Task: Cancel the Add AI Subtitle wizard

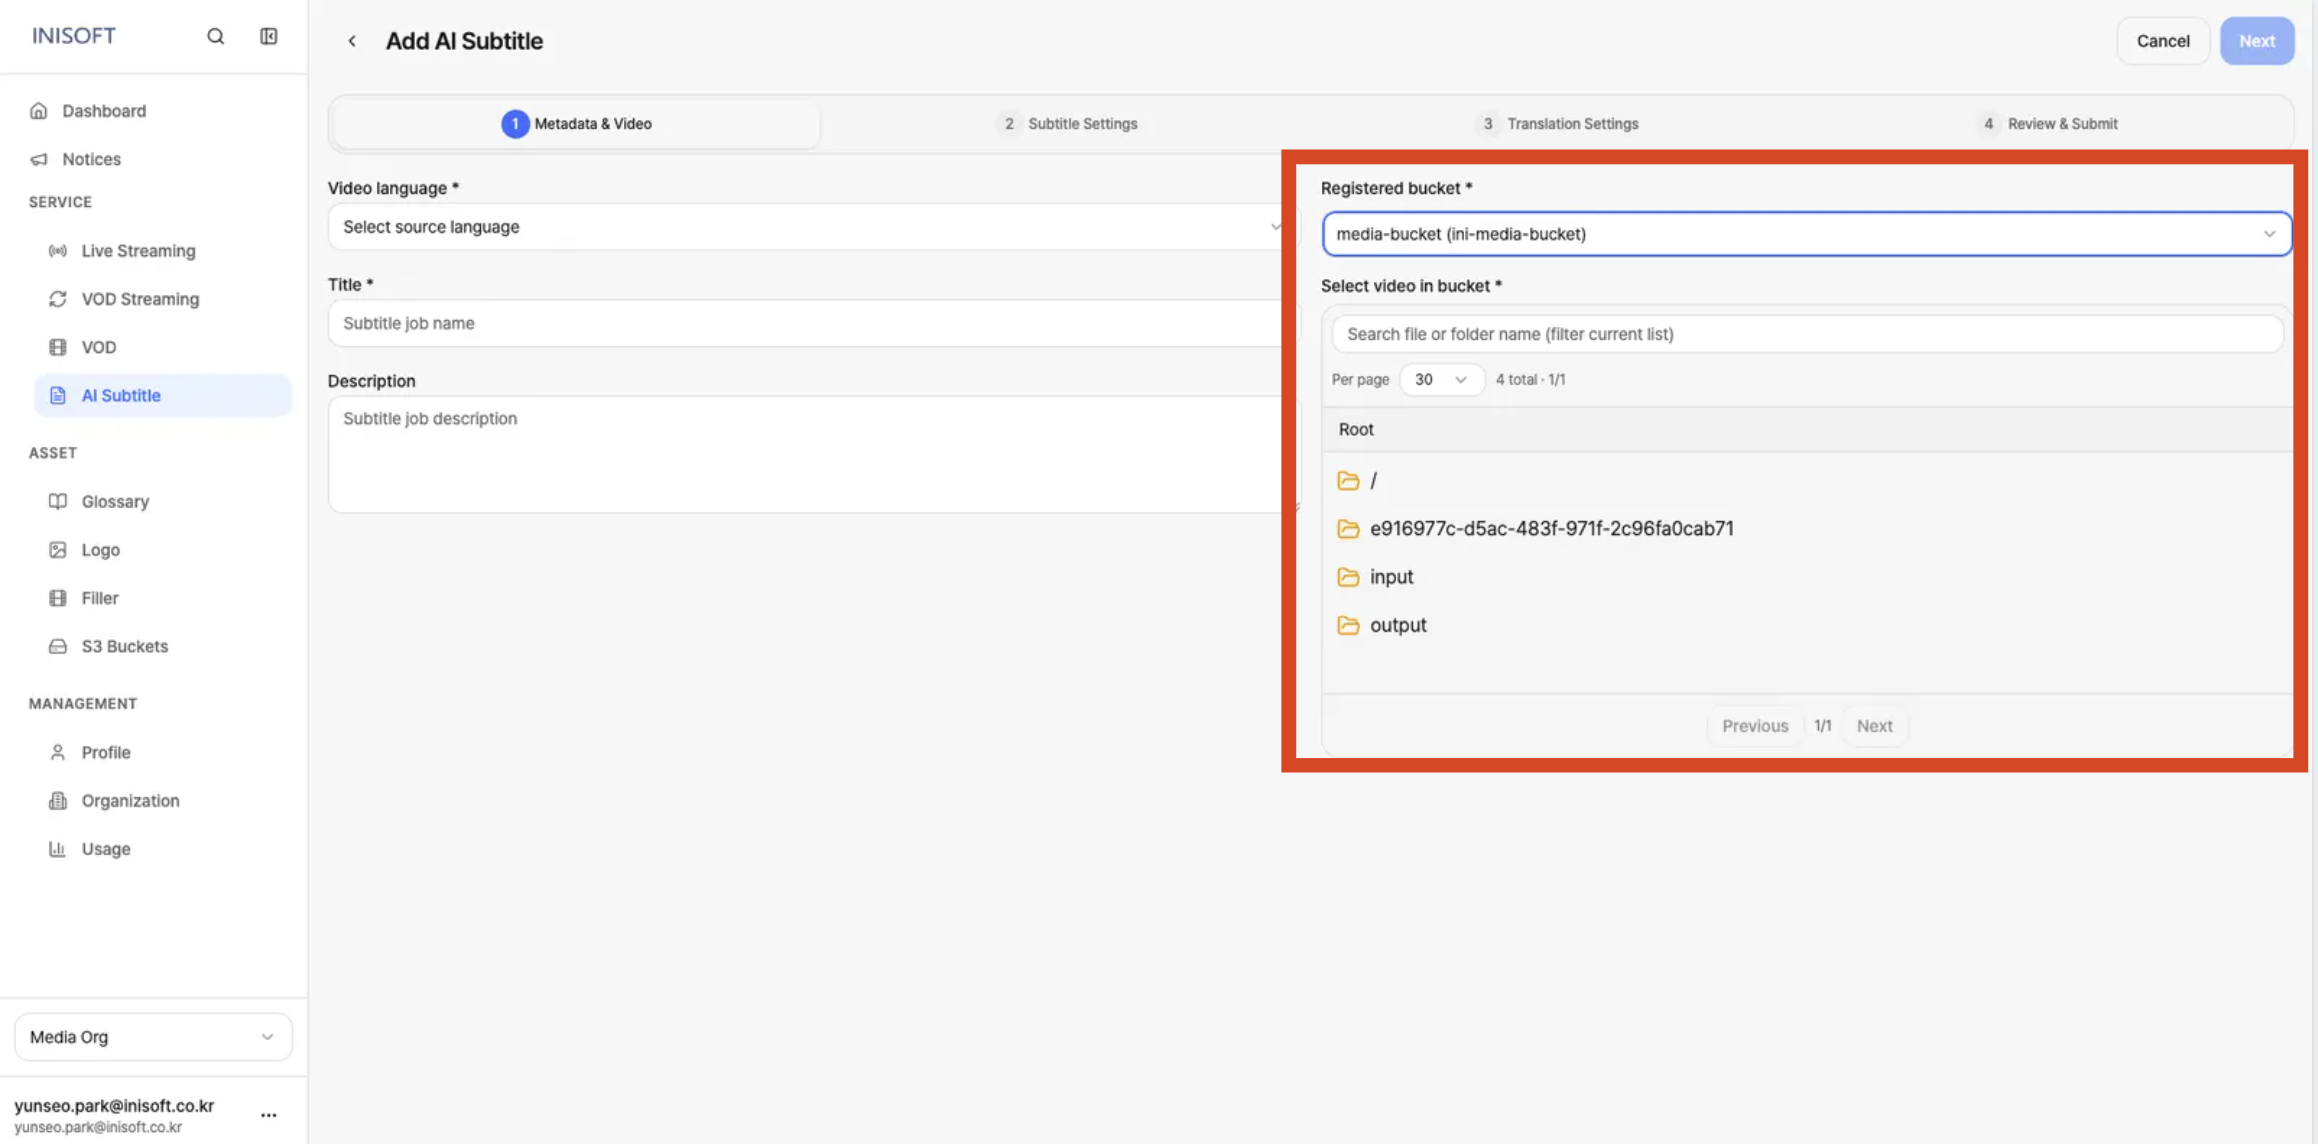Action: [x=2163, y=41]
